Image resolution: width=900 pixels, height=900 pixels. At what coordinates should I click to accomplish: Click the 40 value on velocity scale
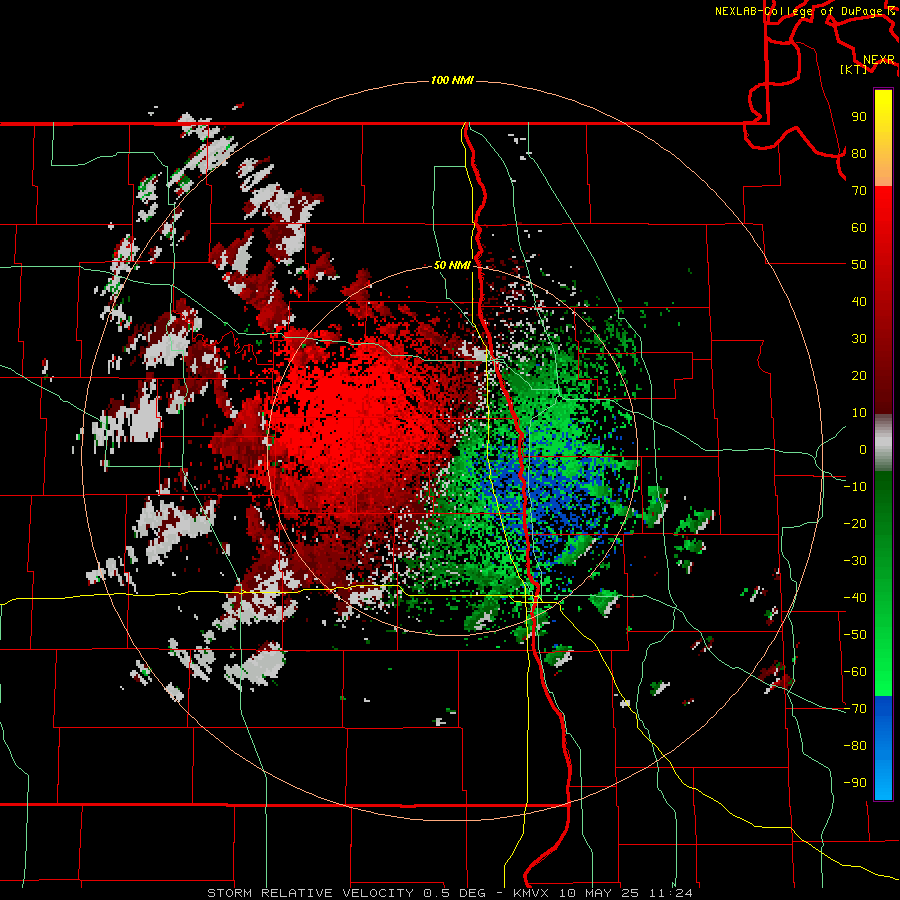coord(859,302)
